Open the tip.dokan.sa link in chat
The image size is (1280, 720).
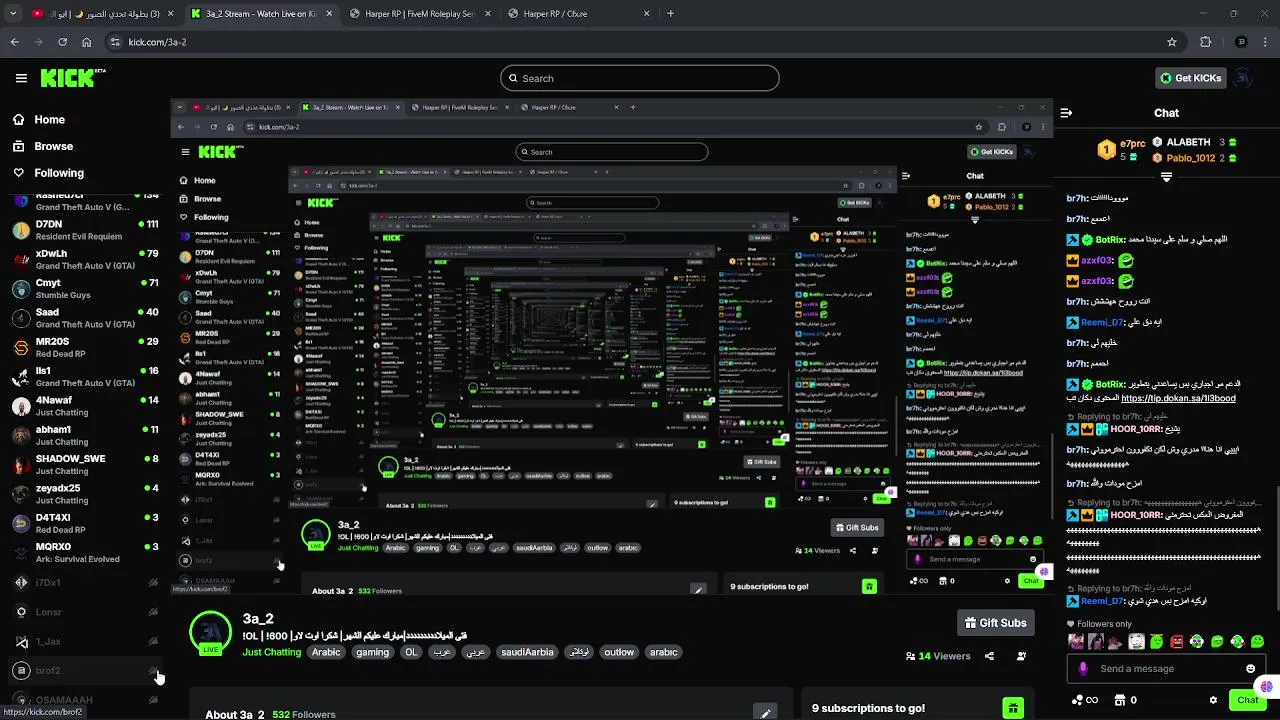(x=1178, y=398)
